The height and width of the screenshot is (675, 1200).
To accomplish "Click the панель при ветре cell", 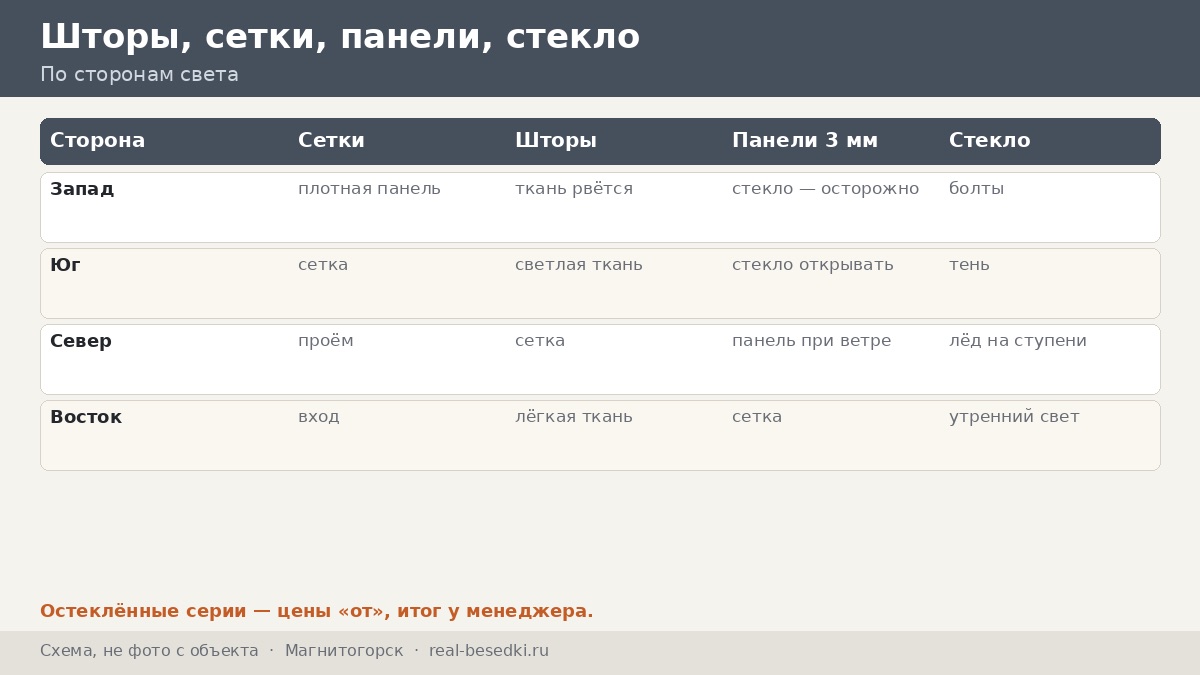I will pyautogui.click(x=811, y=341).
